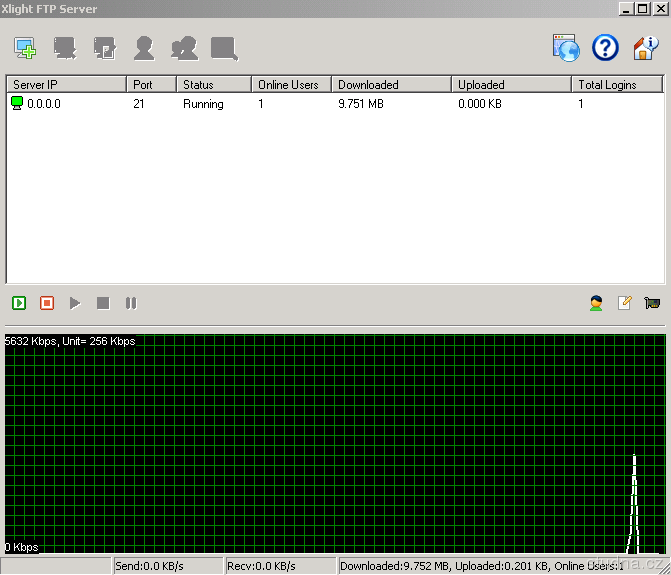Sort by the Downloaded column header

coord(390,85)
